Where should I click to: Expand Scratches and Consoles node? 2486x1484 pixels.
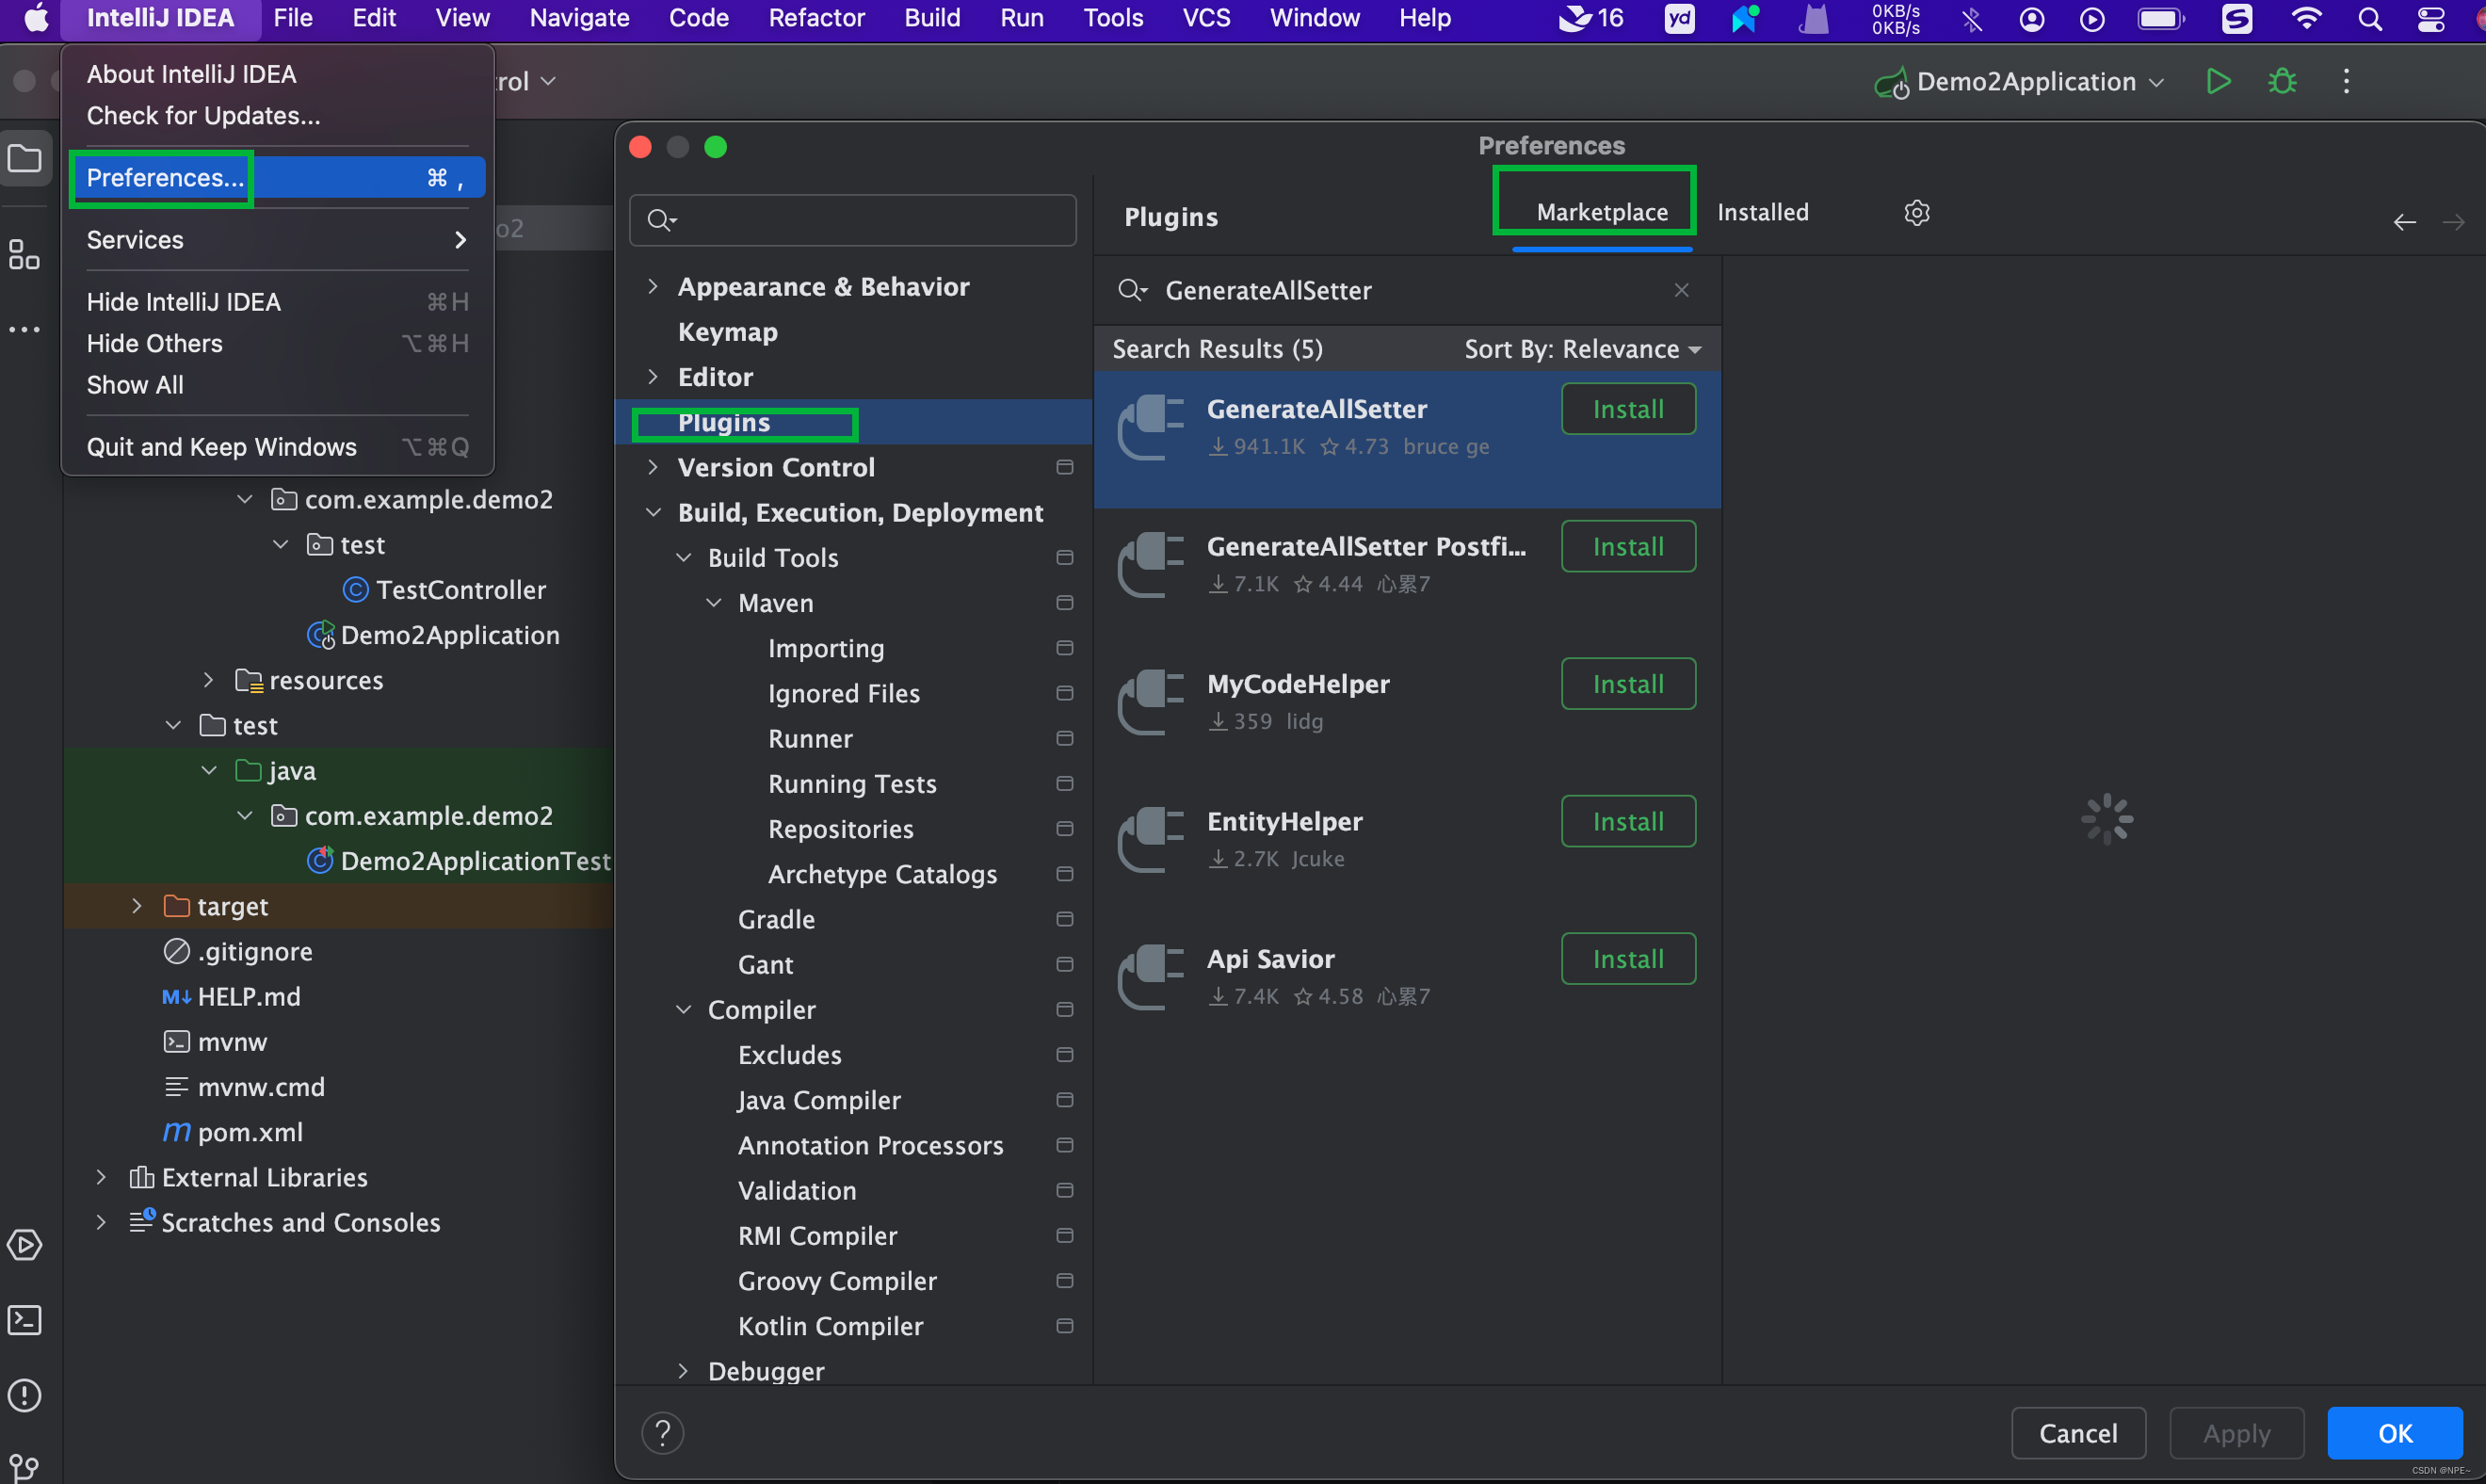(x=101, y=1222)
